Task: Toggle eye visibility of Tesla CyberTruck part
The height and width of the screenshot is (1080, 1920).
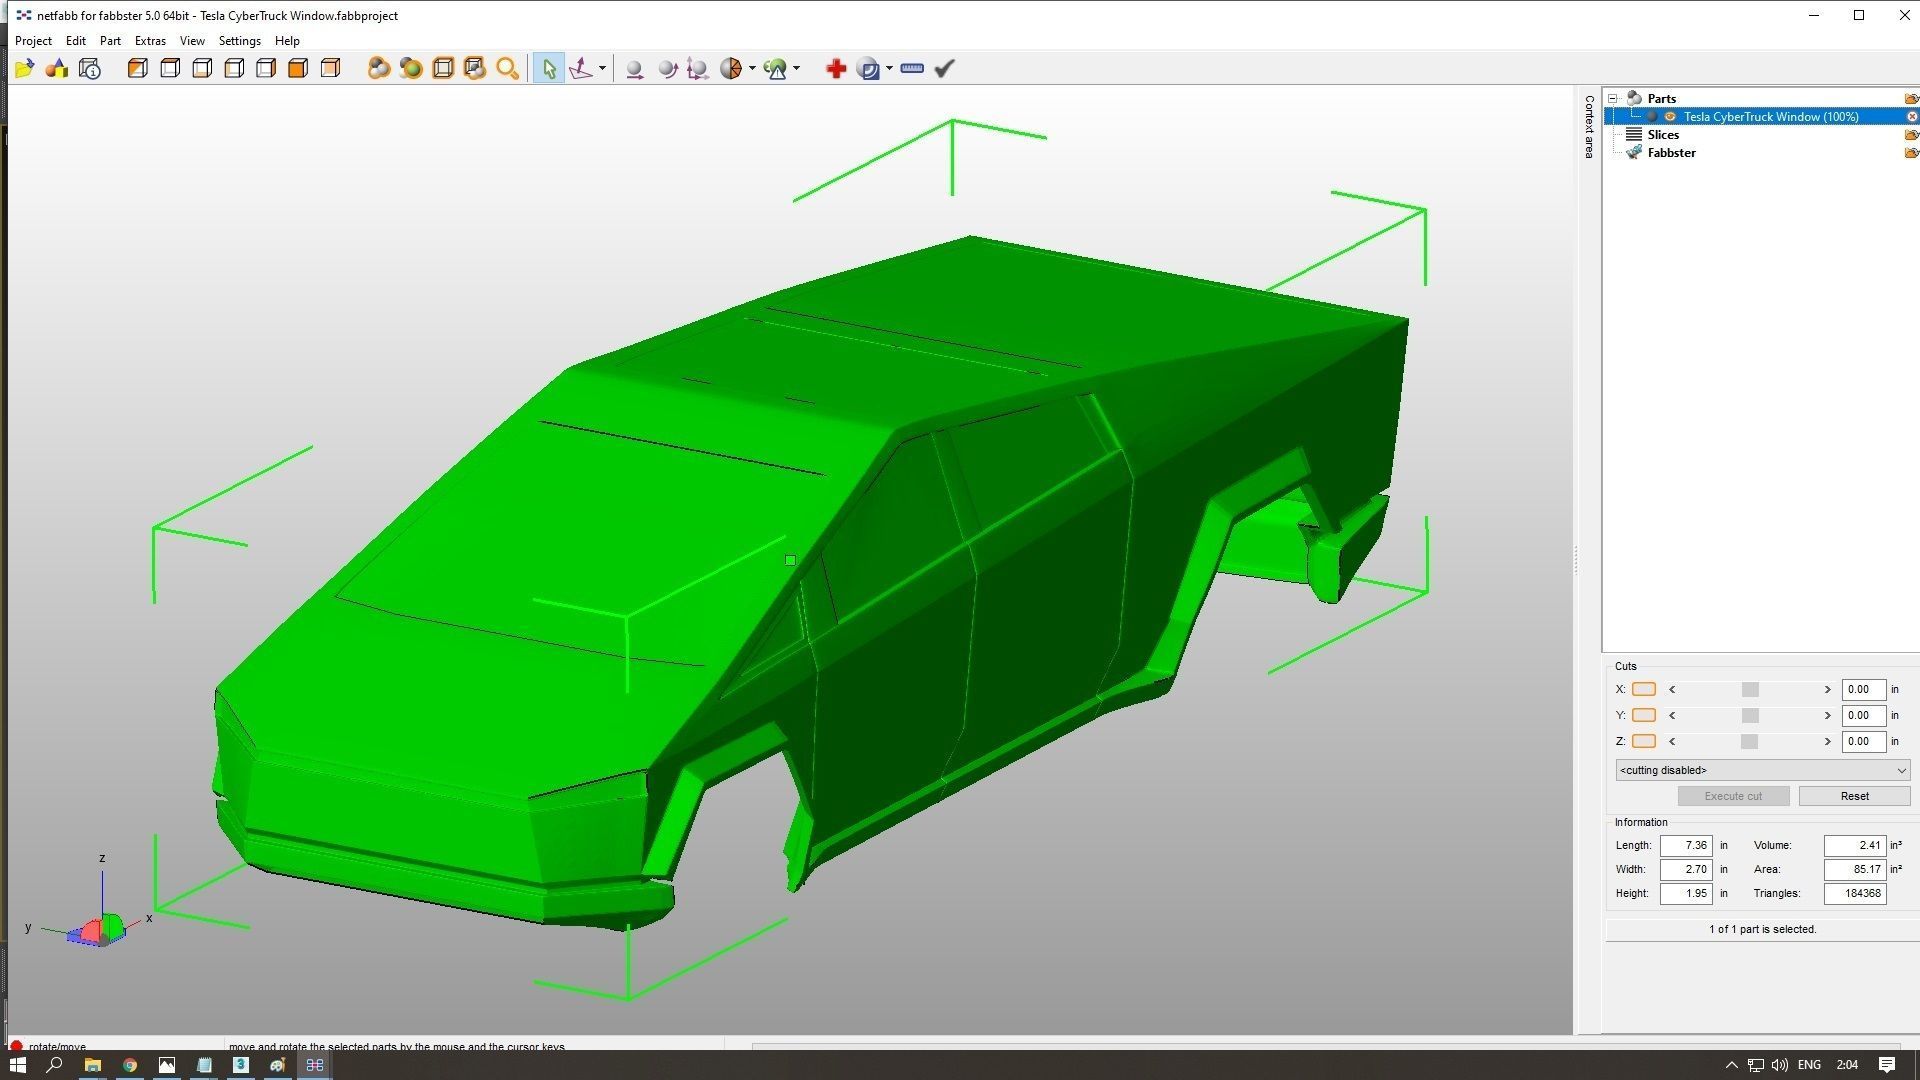Action: click(x=1669, y=117)
